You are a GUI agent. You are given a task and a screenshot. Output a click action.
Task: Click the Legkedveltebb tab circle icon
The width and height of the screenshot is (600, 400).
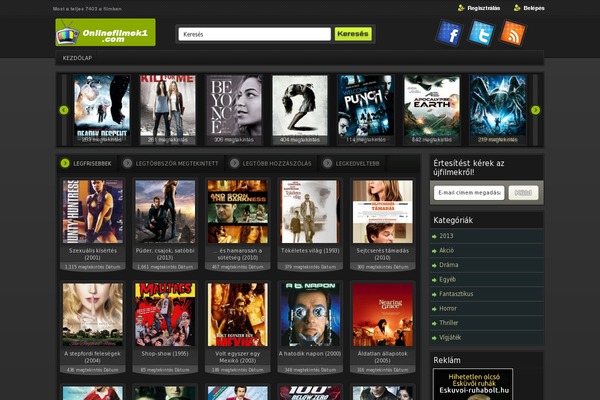tap(327, 163)
